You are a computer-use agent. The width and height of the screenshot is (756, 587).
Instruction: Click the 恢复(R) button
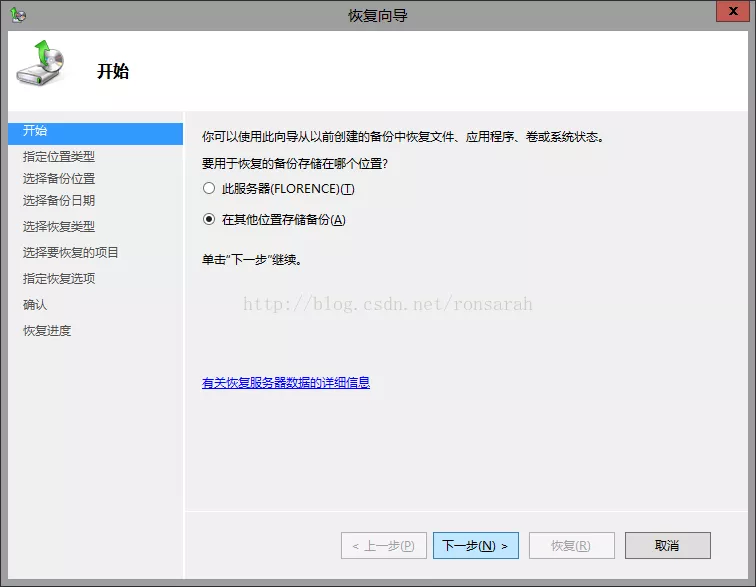pos(571,546)
